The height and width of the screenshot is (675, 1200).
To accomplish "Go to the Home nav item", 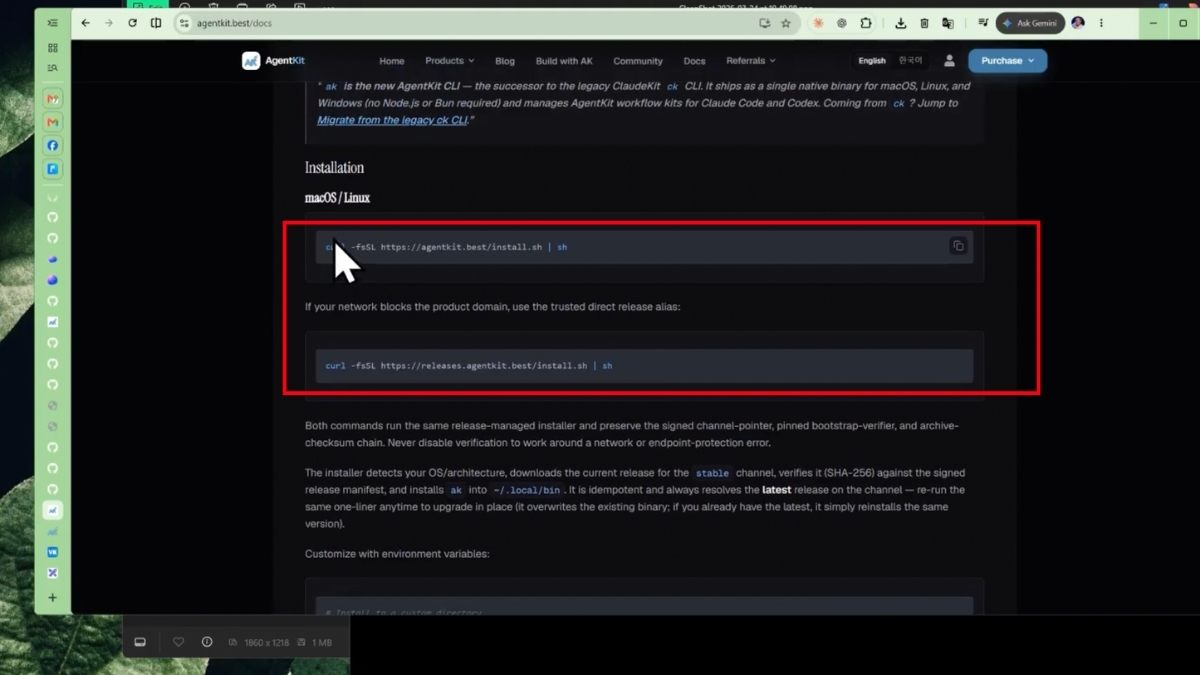I will [392, 61].
